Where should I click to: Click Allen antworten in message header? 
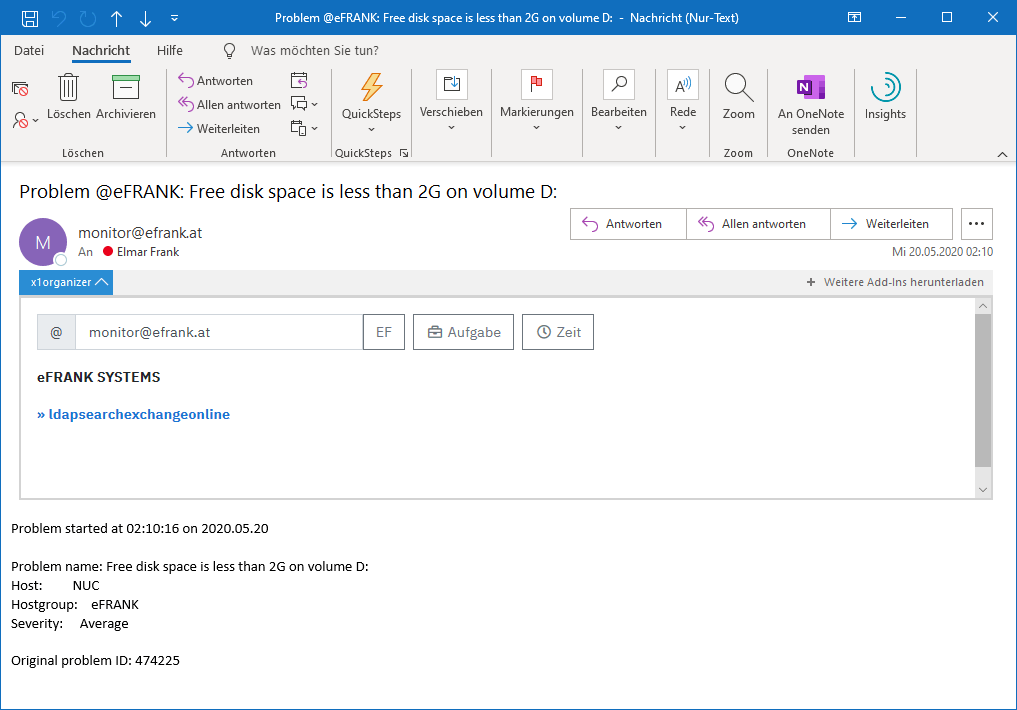click(x=758, y=224)
